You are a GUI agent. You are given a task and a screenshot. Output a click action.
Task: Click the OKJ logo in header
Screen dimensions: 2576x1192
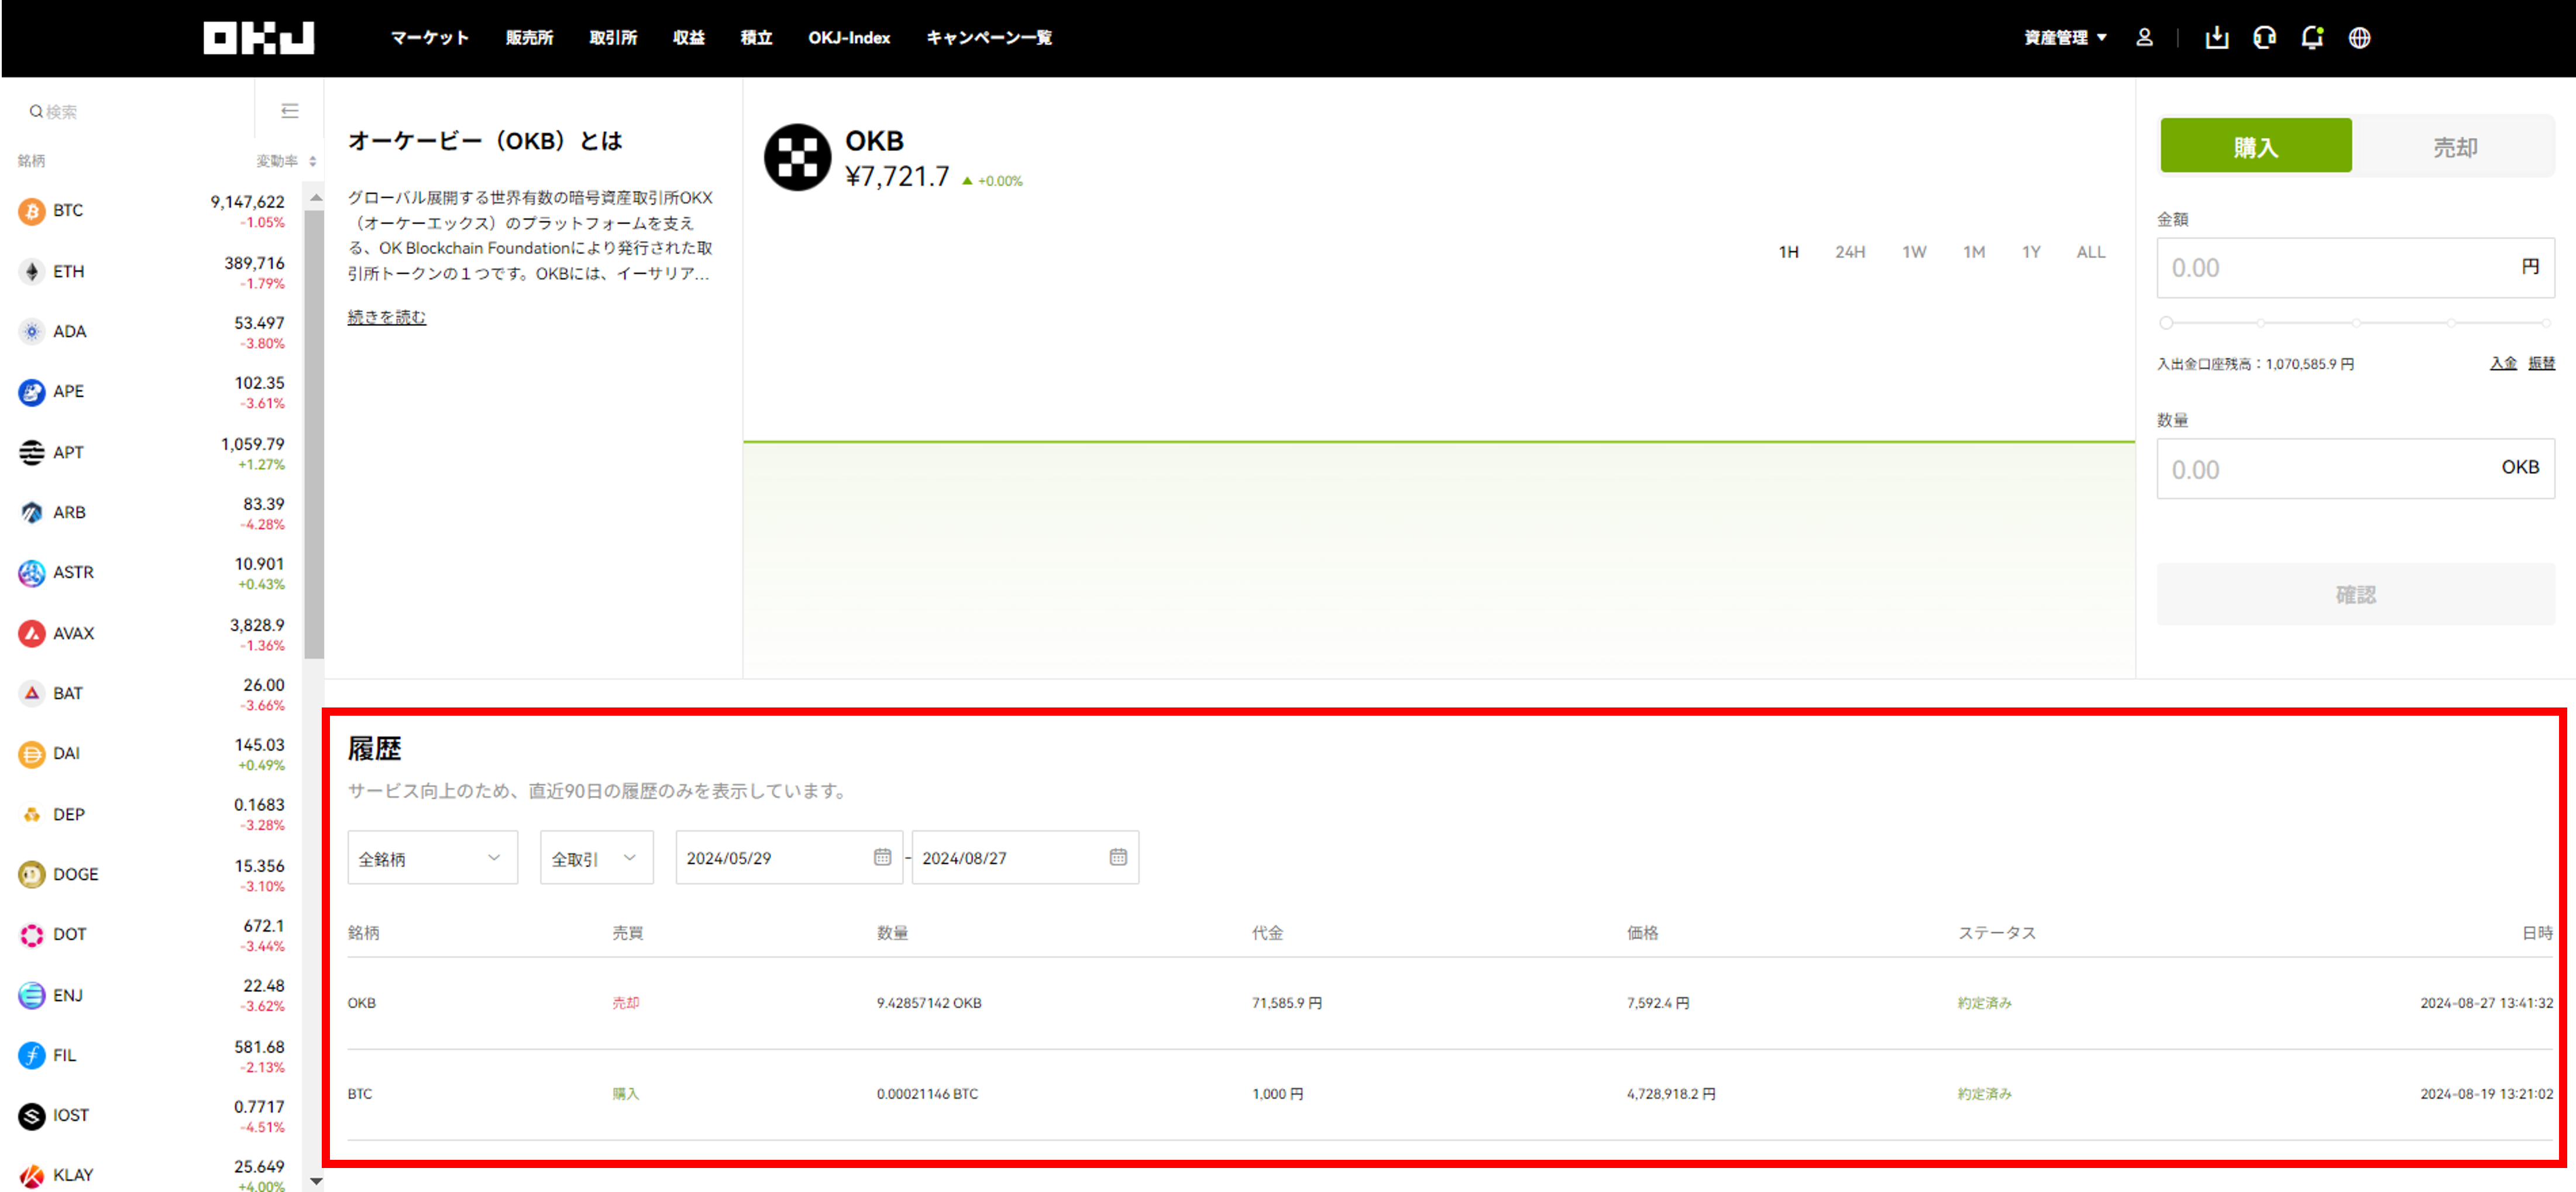tap(258, 38)
